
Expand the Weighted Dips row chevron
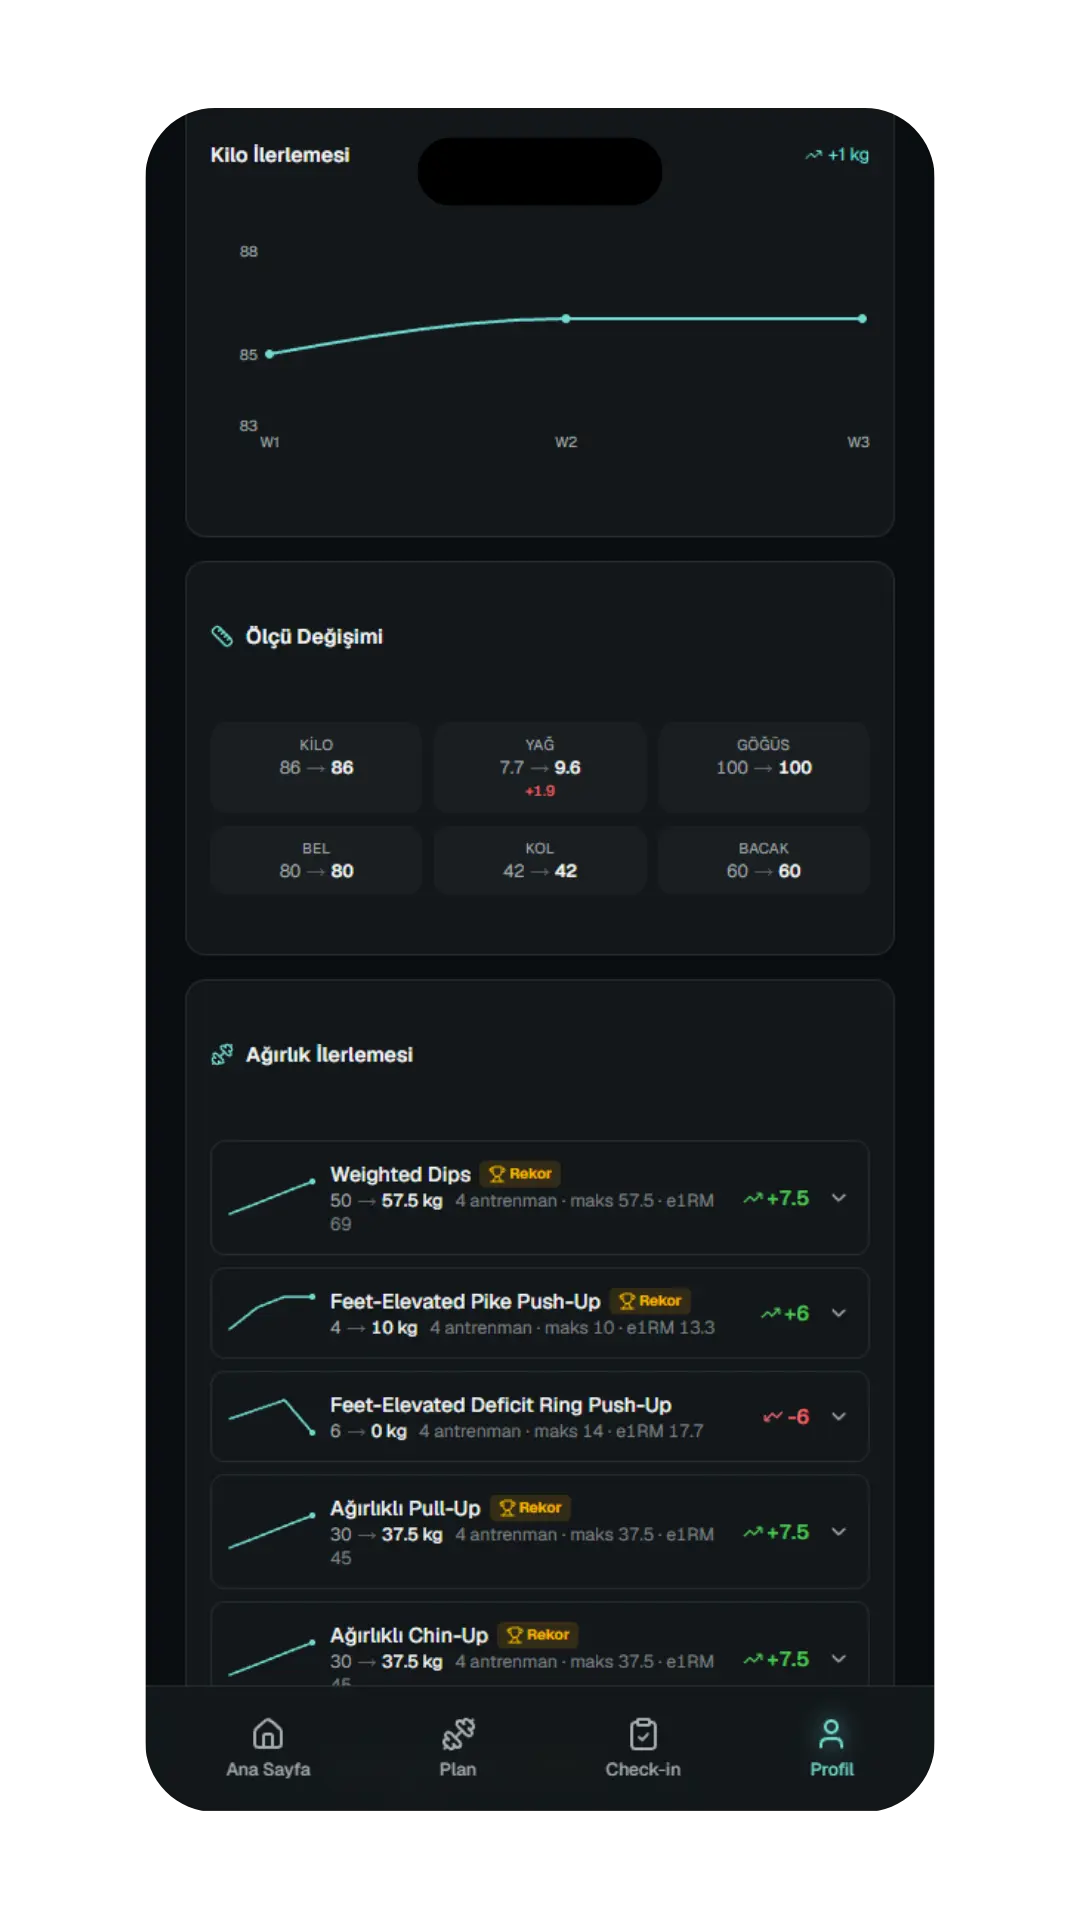click(839, 1198)
